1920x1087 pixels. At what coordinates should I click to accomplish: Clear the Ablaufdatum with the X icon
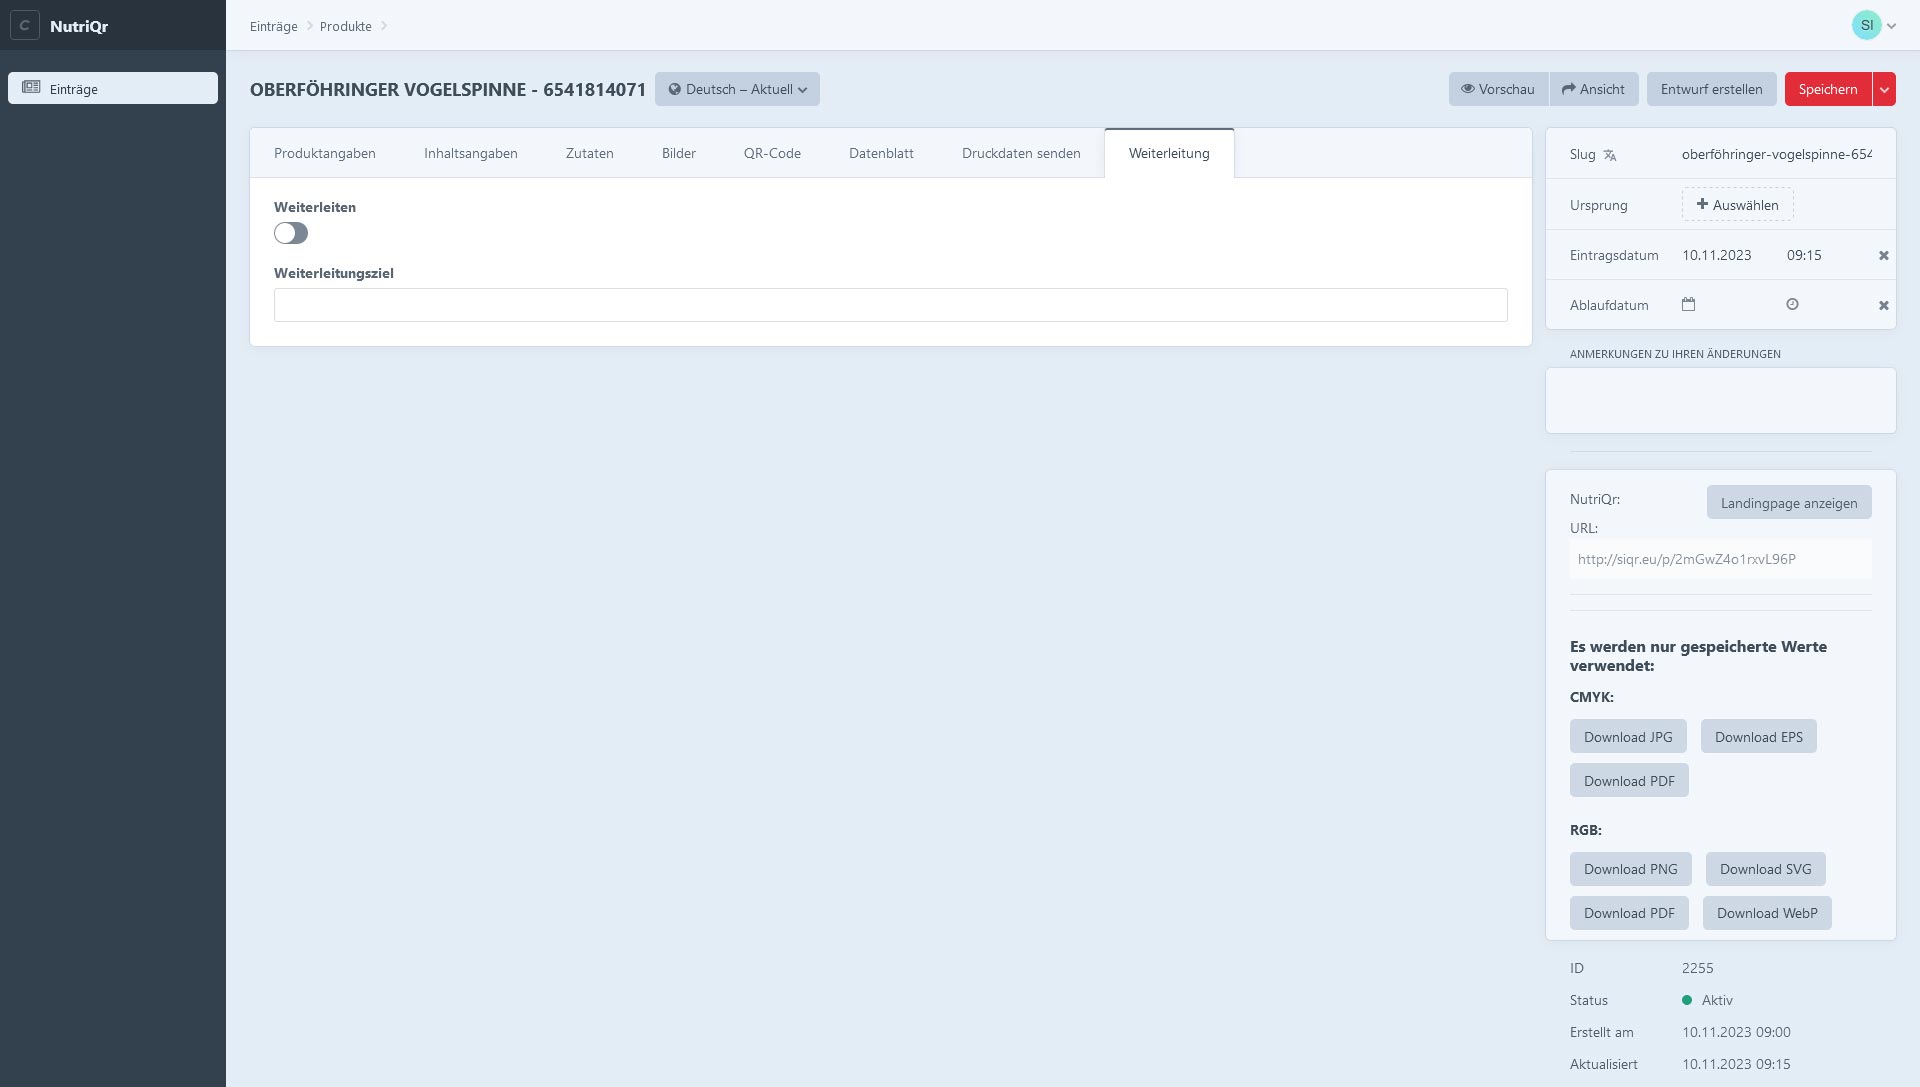1883,306
